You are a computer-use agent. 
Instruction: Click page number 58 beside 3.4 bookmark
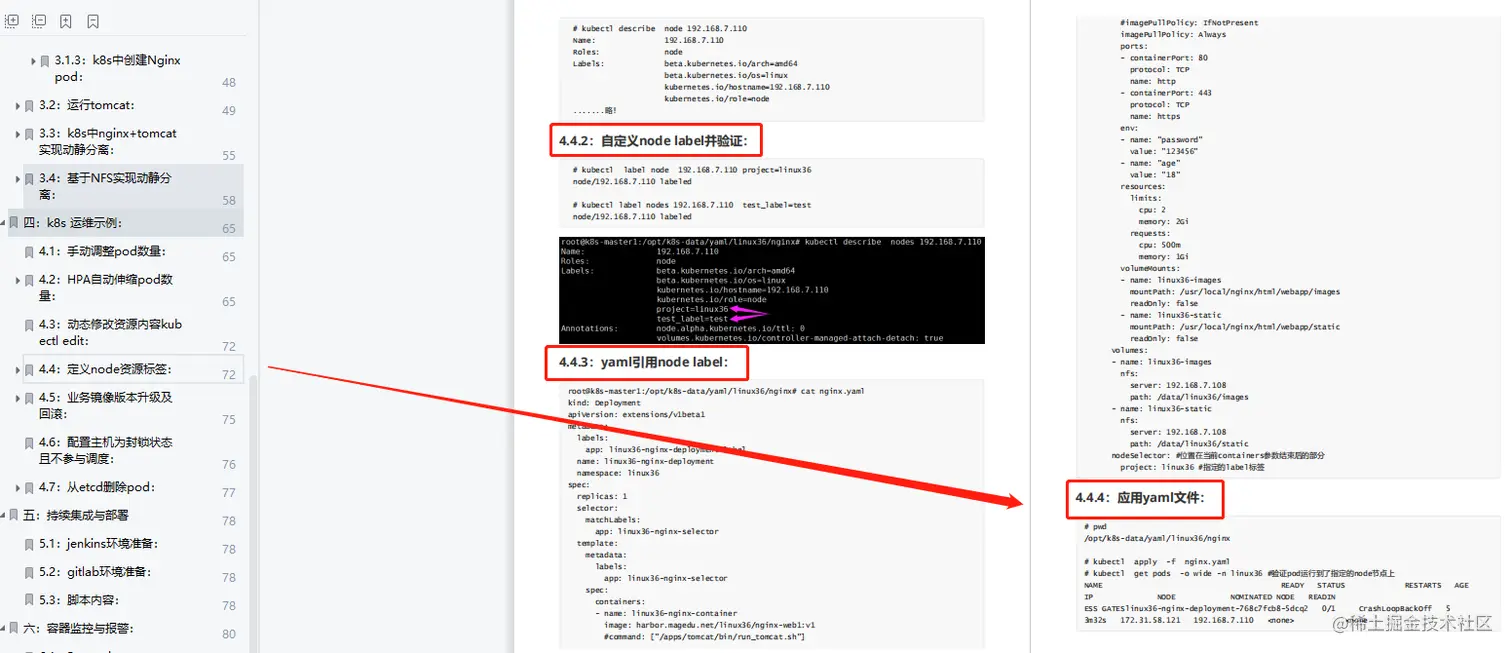[x=229, y=200]
